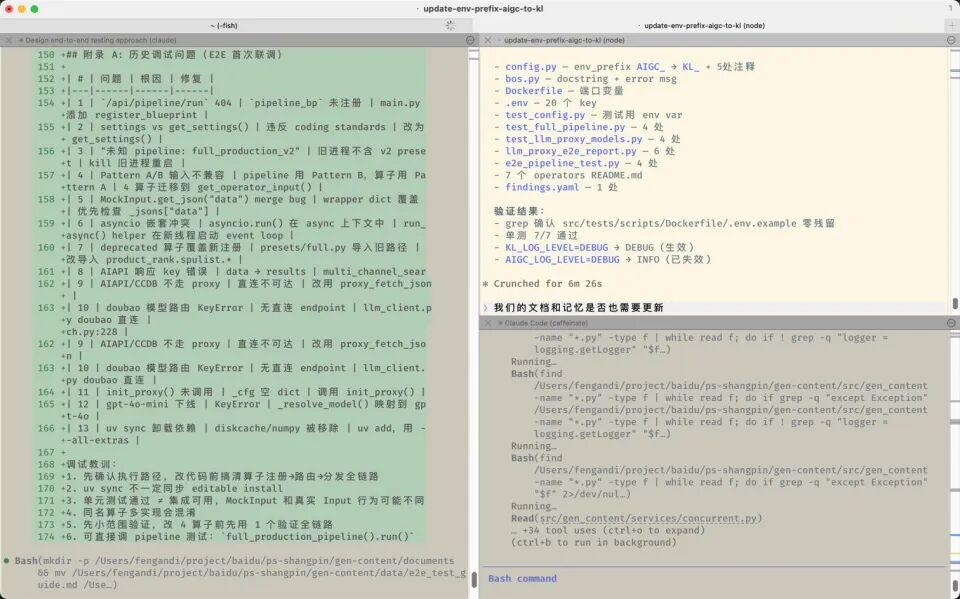Click the '调试教训:' line at 168
The width and height of the screenshot is (960, 599).
tap(91, 464)
